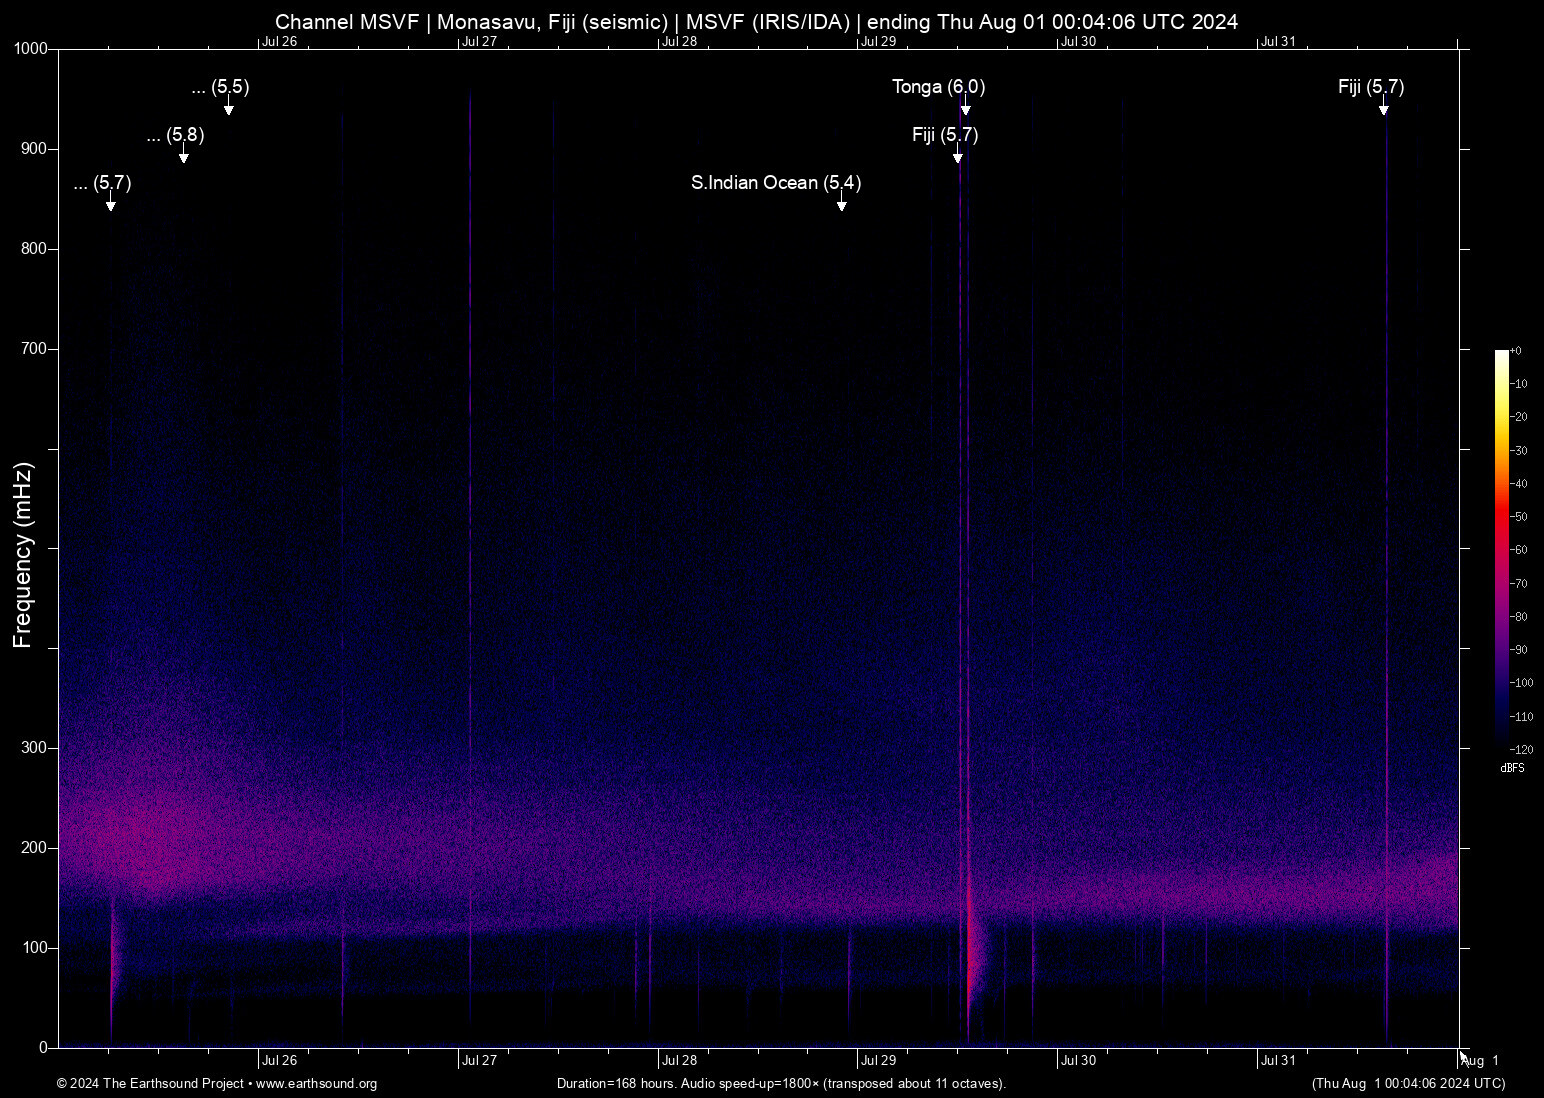This screenshot has height=1098, width=1544.
Task: Select the '... (5.5)' event label
Action: [x=220, y=87]
